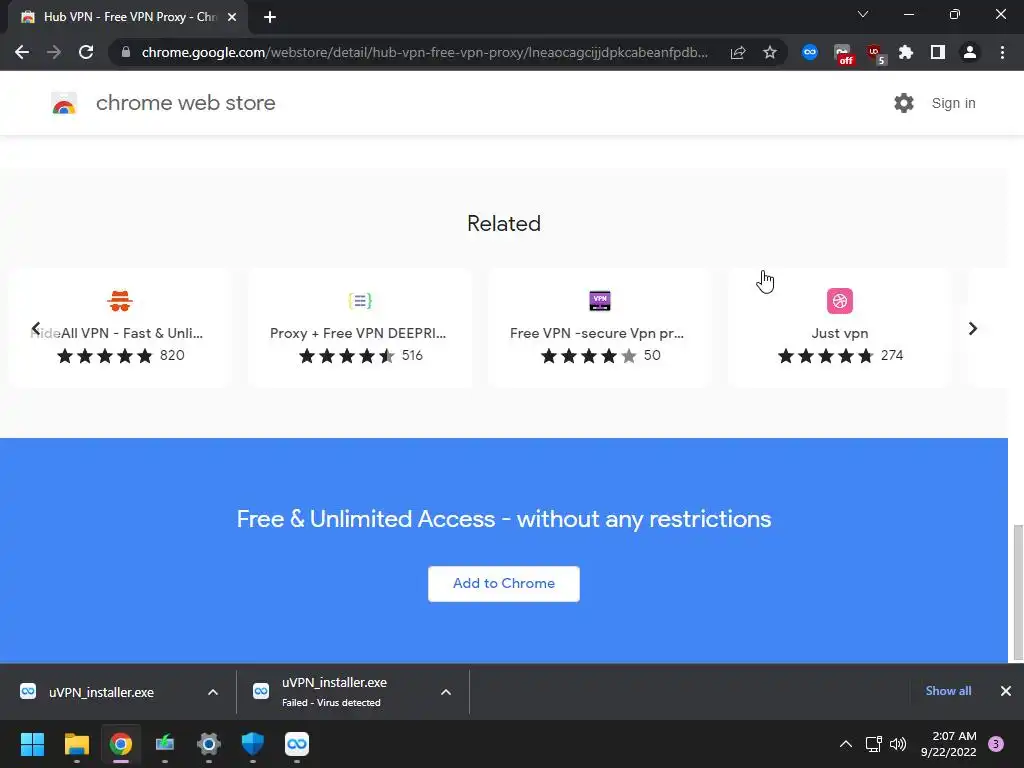Image resolution: width=1024 pixels, height=768 pixels.
Task: Click the address bar URL
Action: (x=424, y=52)
